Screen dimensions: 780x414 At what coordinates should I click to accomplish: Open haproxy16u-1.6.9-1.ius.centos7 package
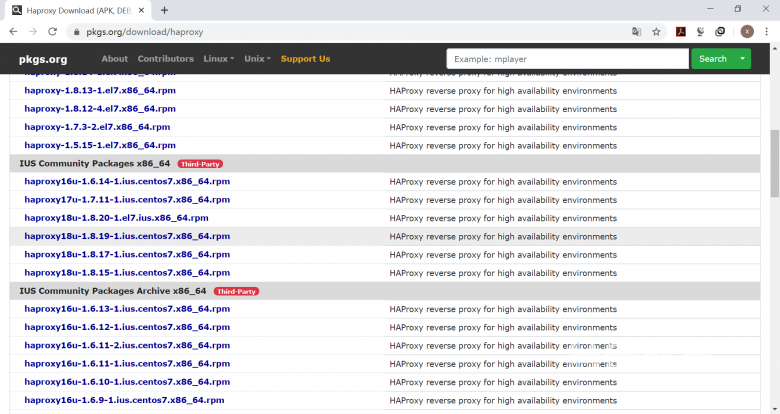pyautogui.click(x=124, y=400)
